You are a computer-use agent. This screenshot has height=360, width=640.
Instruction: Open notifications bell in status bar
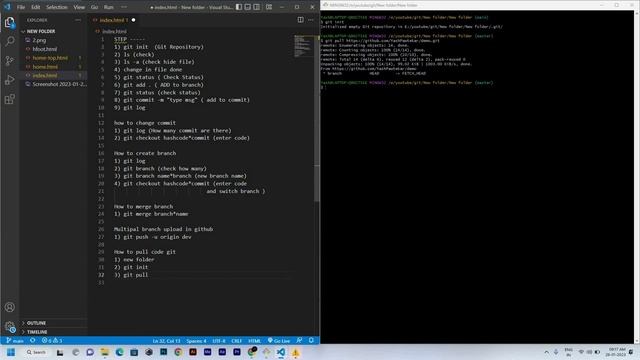[x=311, y=340]
